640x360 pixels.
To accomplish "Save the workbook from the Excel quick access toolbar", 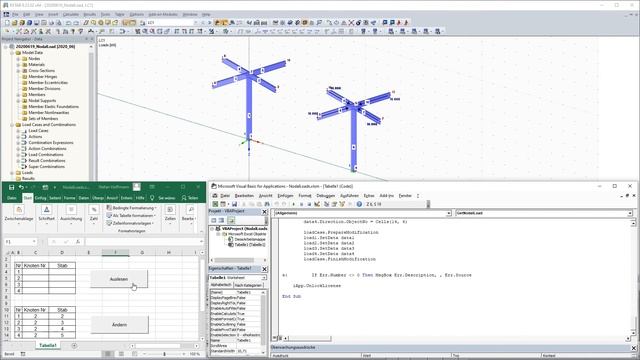I will (11, 187).
